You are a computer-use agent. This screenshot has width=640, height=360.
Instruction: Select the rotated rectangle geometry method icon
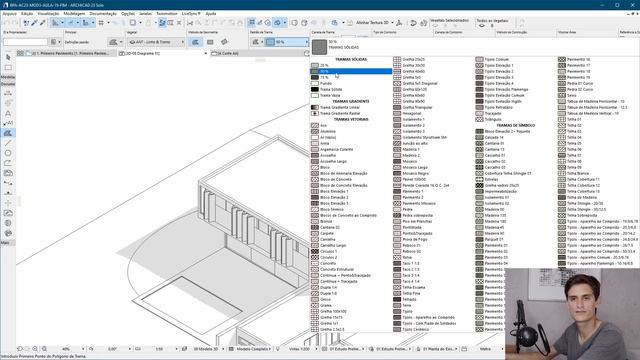[x=224, y=42]
